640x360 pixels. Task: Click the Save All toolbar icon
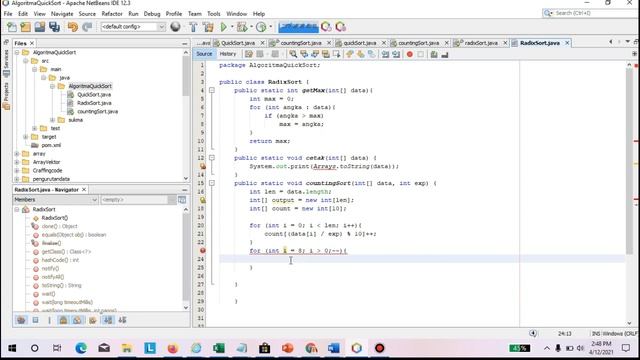tap(54, 27)
